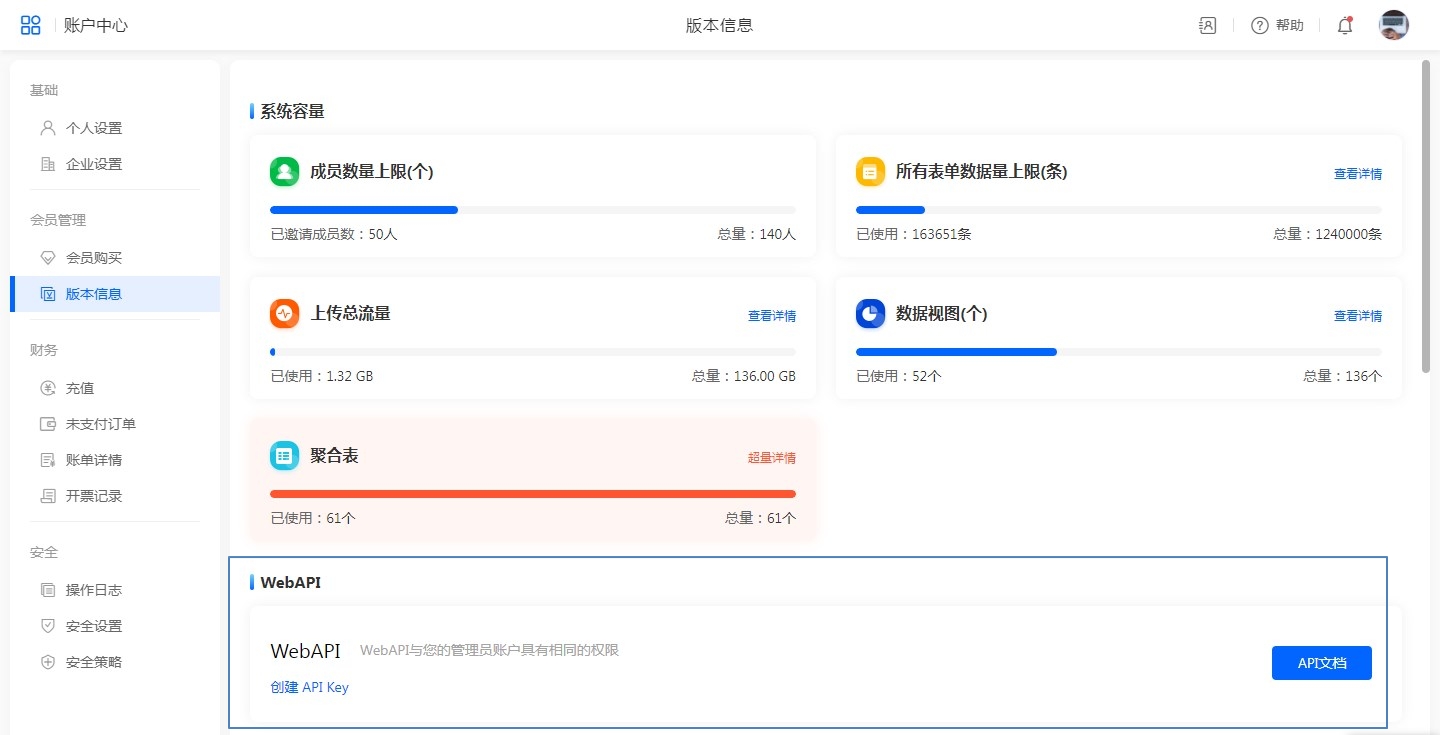Image resolution: width=1440 pixels, height=735 pixels.
Task: Click the 聚合表 red usage progress bar
Action: pos(532,494)
